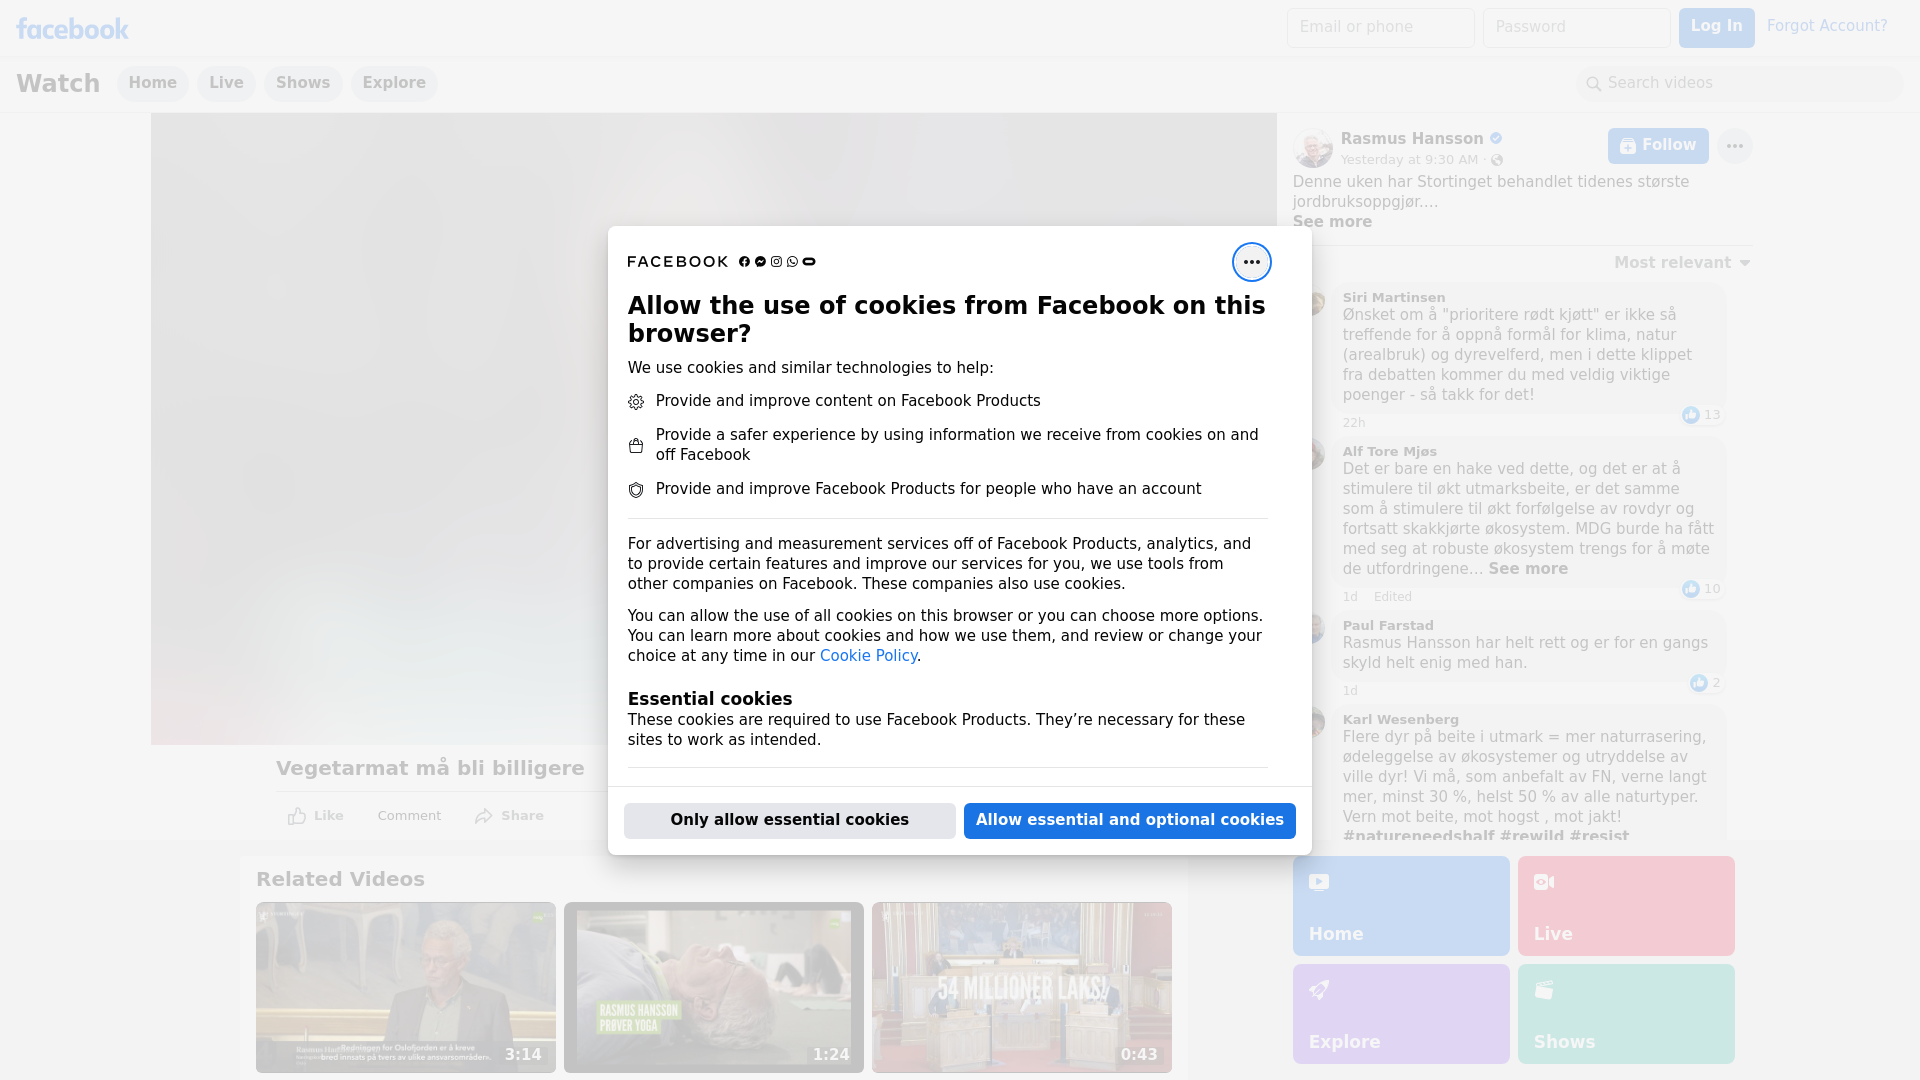Click the Comment button under the video
1920x1080 pixels.
click(409, 816)
